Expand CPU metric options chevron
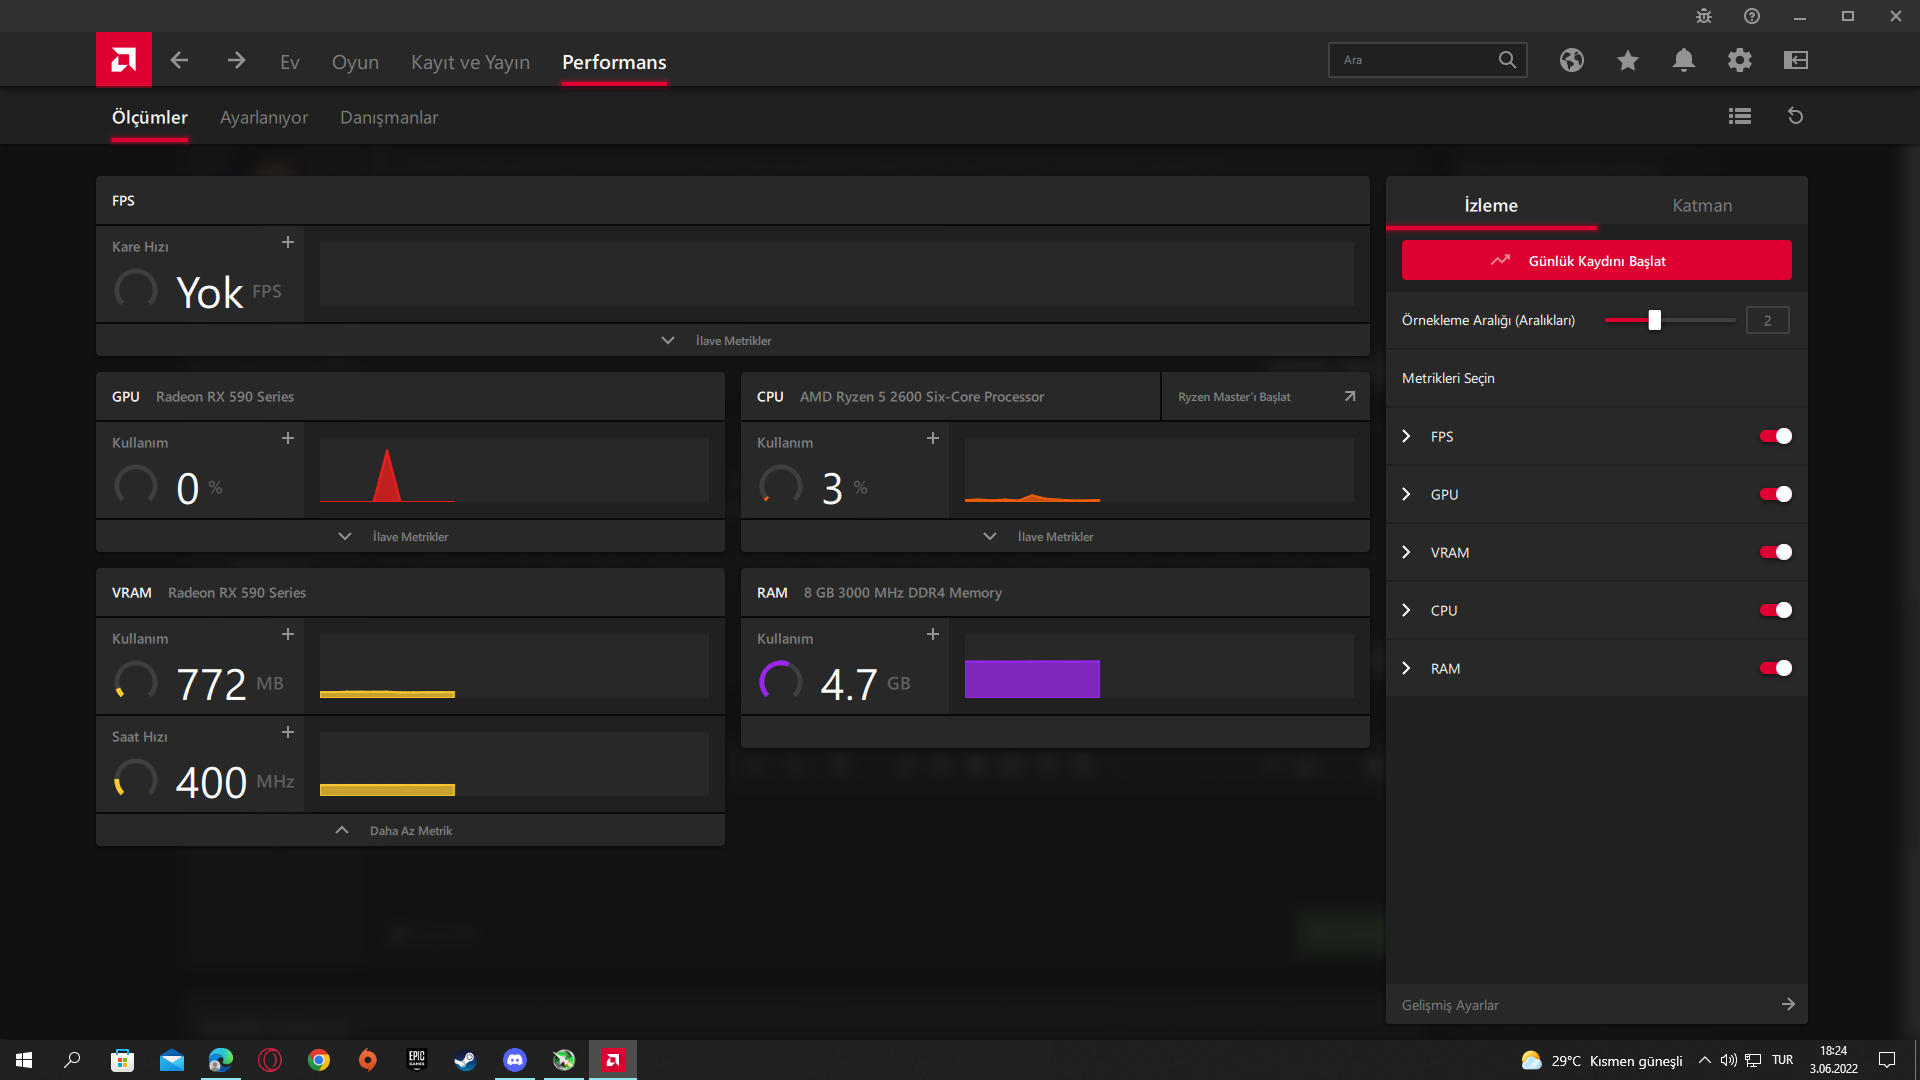This screenshot has width=1920, height=1080. [1406, 610]
